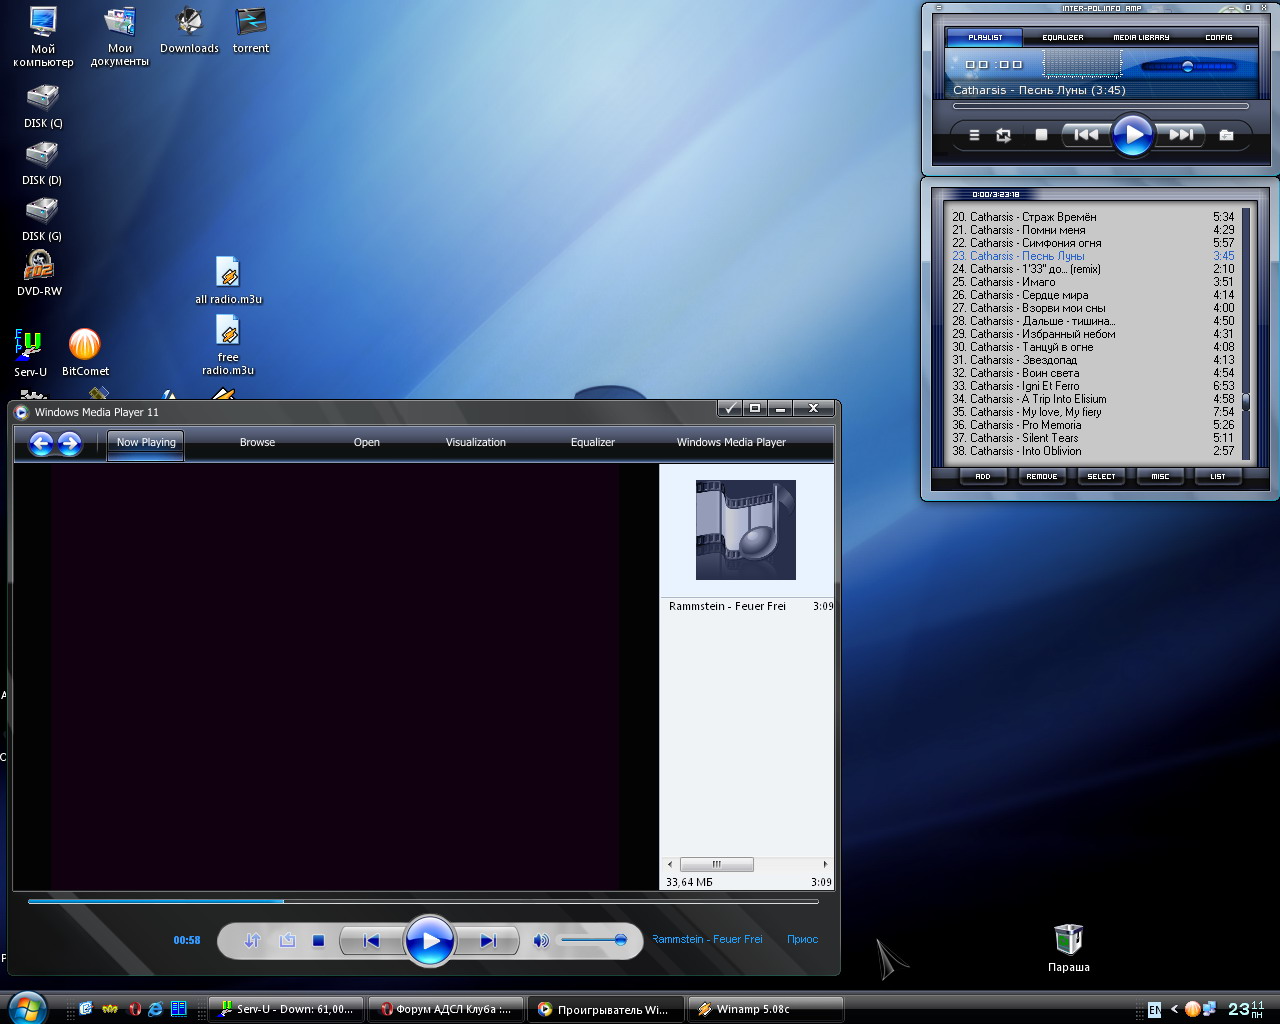Skip to previous track in Windows Media Player
The height and width of the screenshot is (1024, 1280).
(371, 940)
